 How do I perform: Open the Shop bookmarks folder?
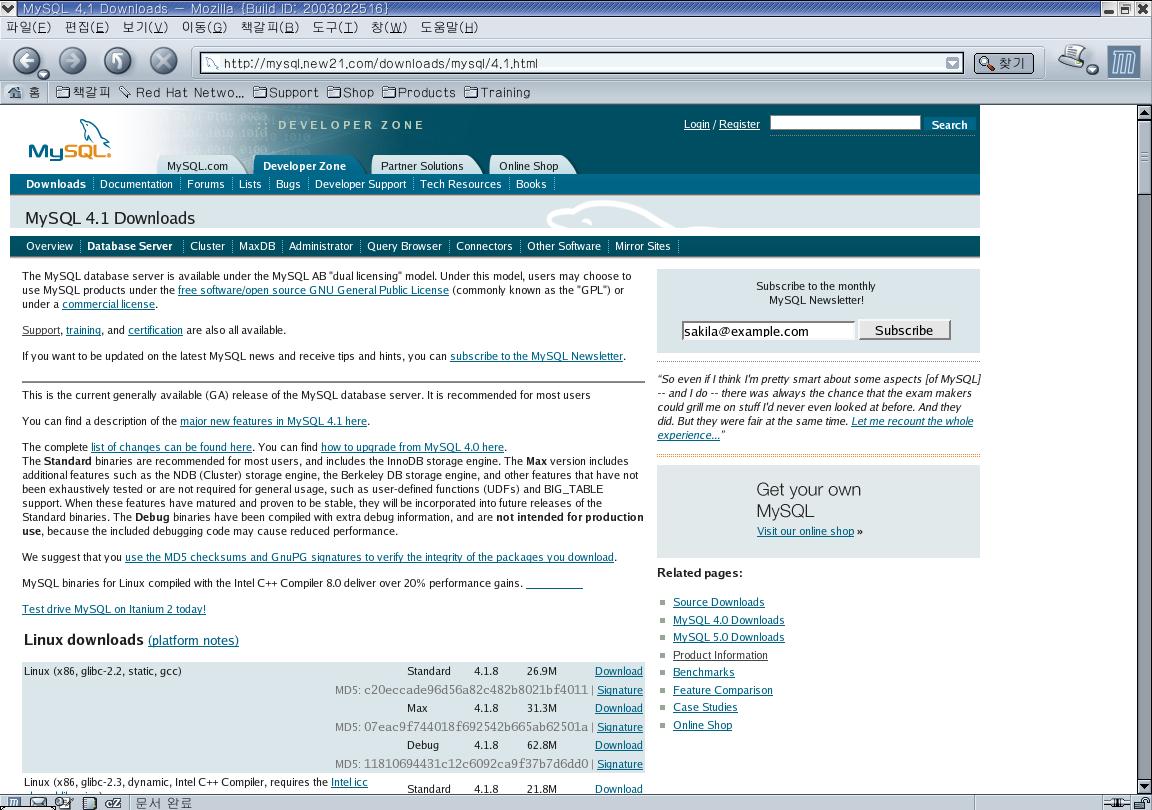coord(350,93)
